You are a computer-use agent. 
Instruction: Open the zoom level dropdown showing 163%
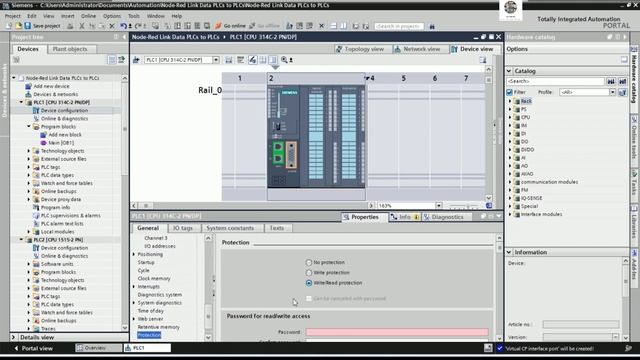click(439, 206)
